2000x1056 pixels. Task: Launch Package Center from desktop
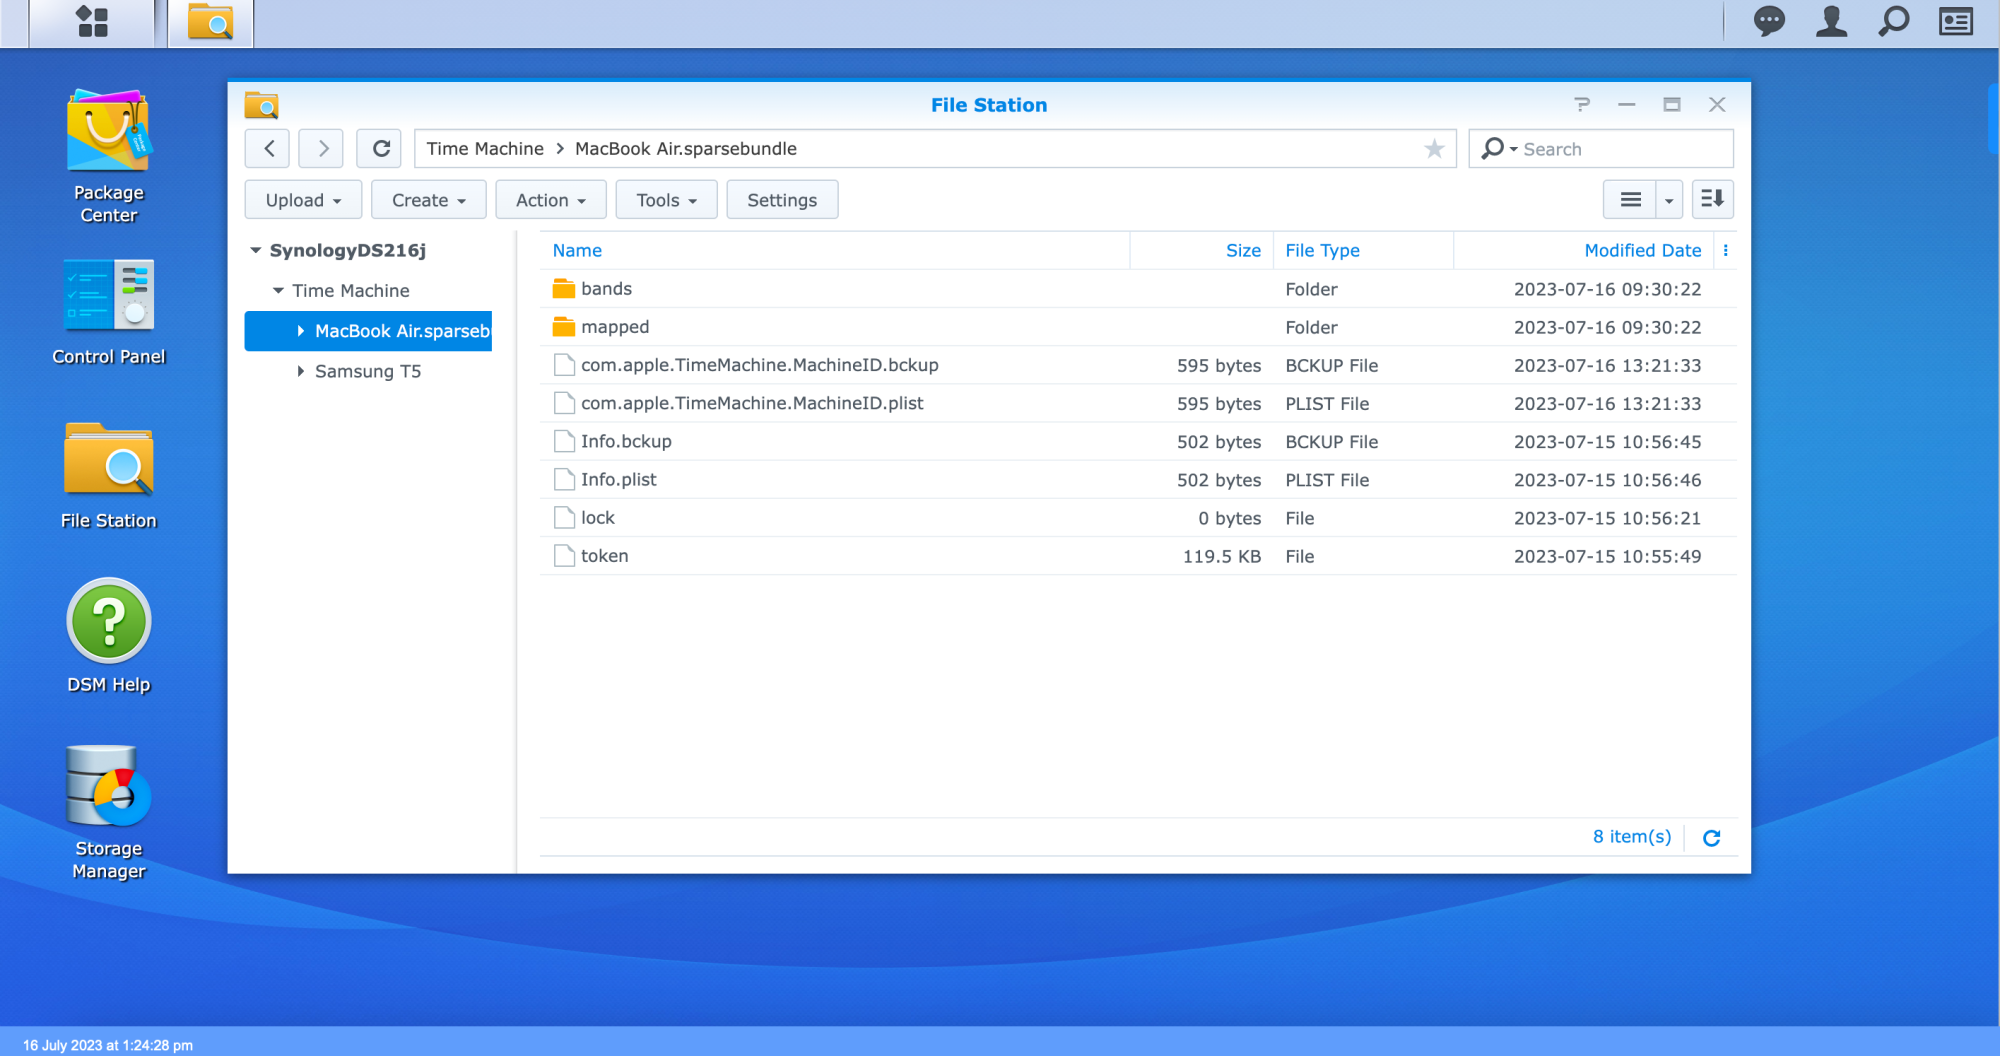(108, 156)
